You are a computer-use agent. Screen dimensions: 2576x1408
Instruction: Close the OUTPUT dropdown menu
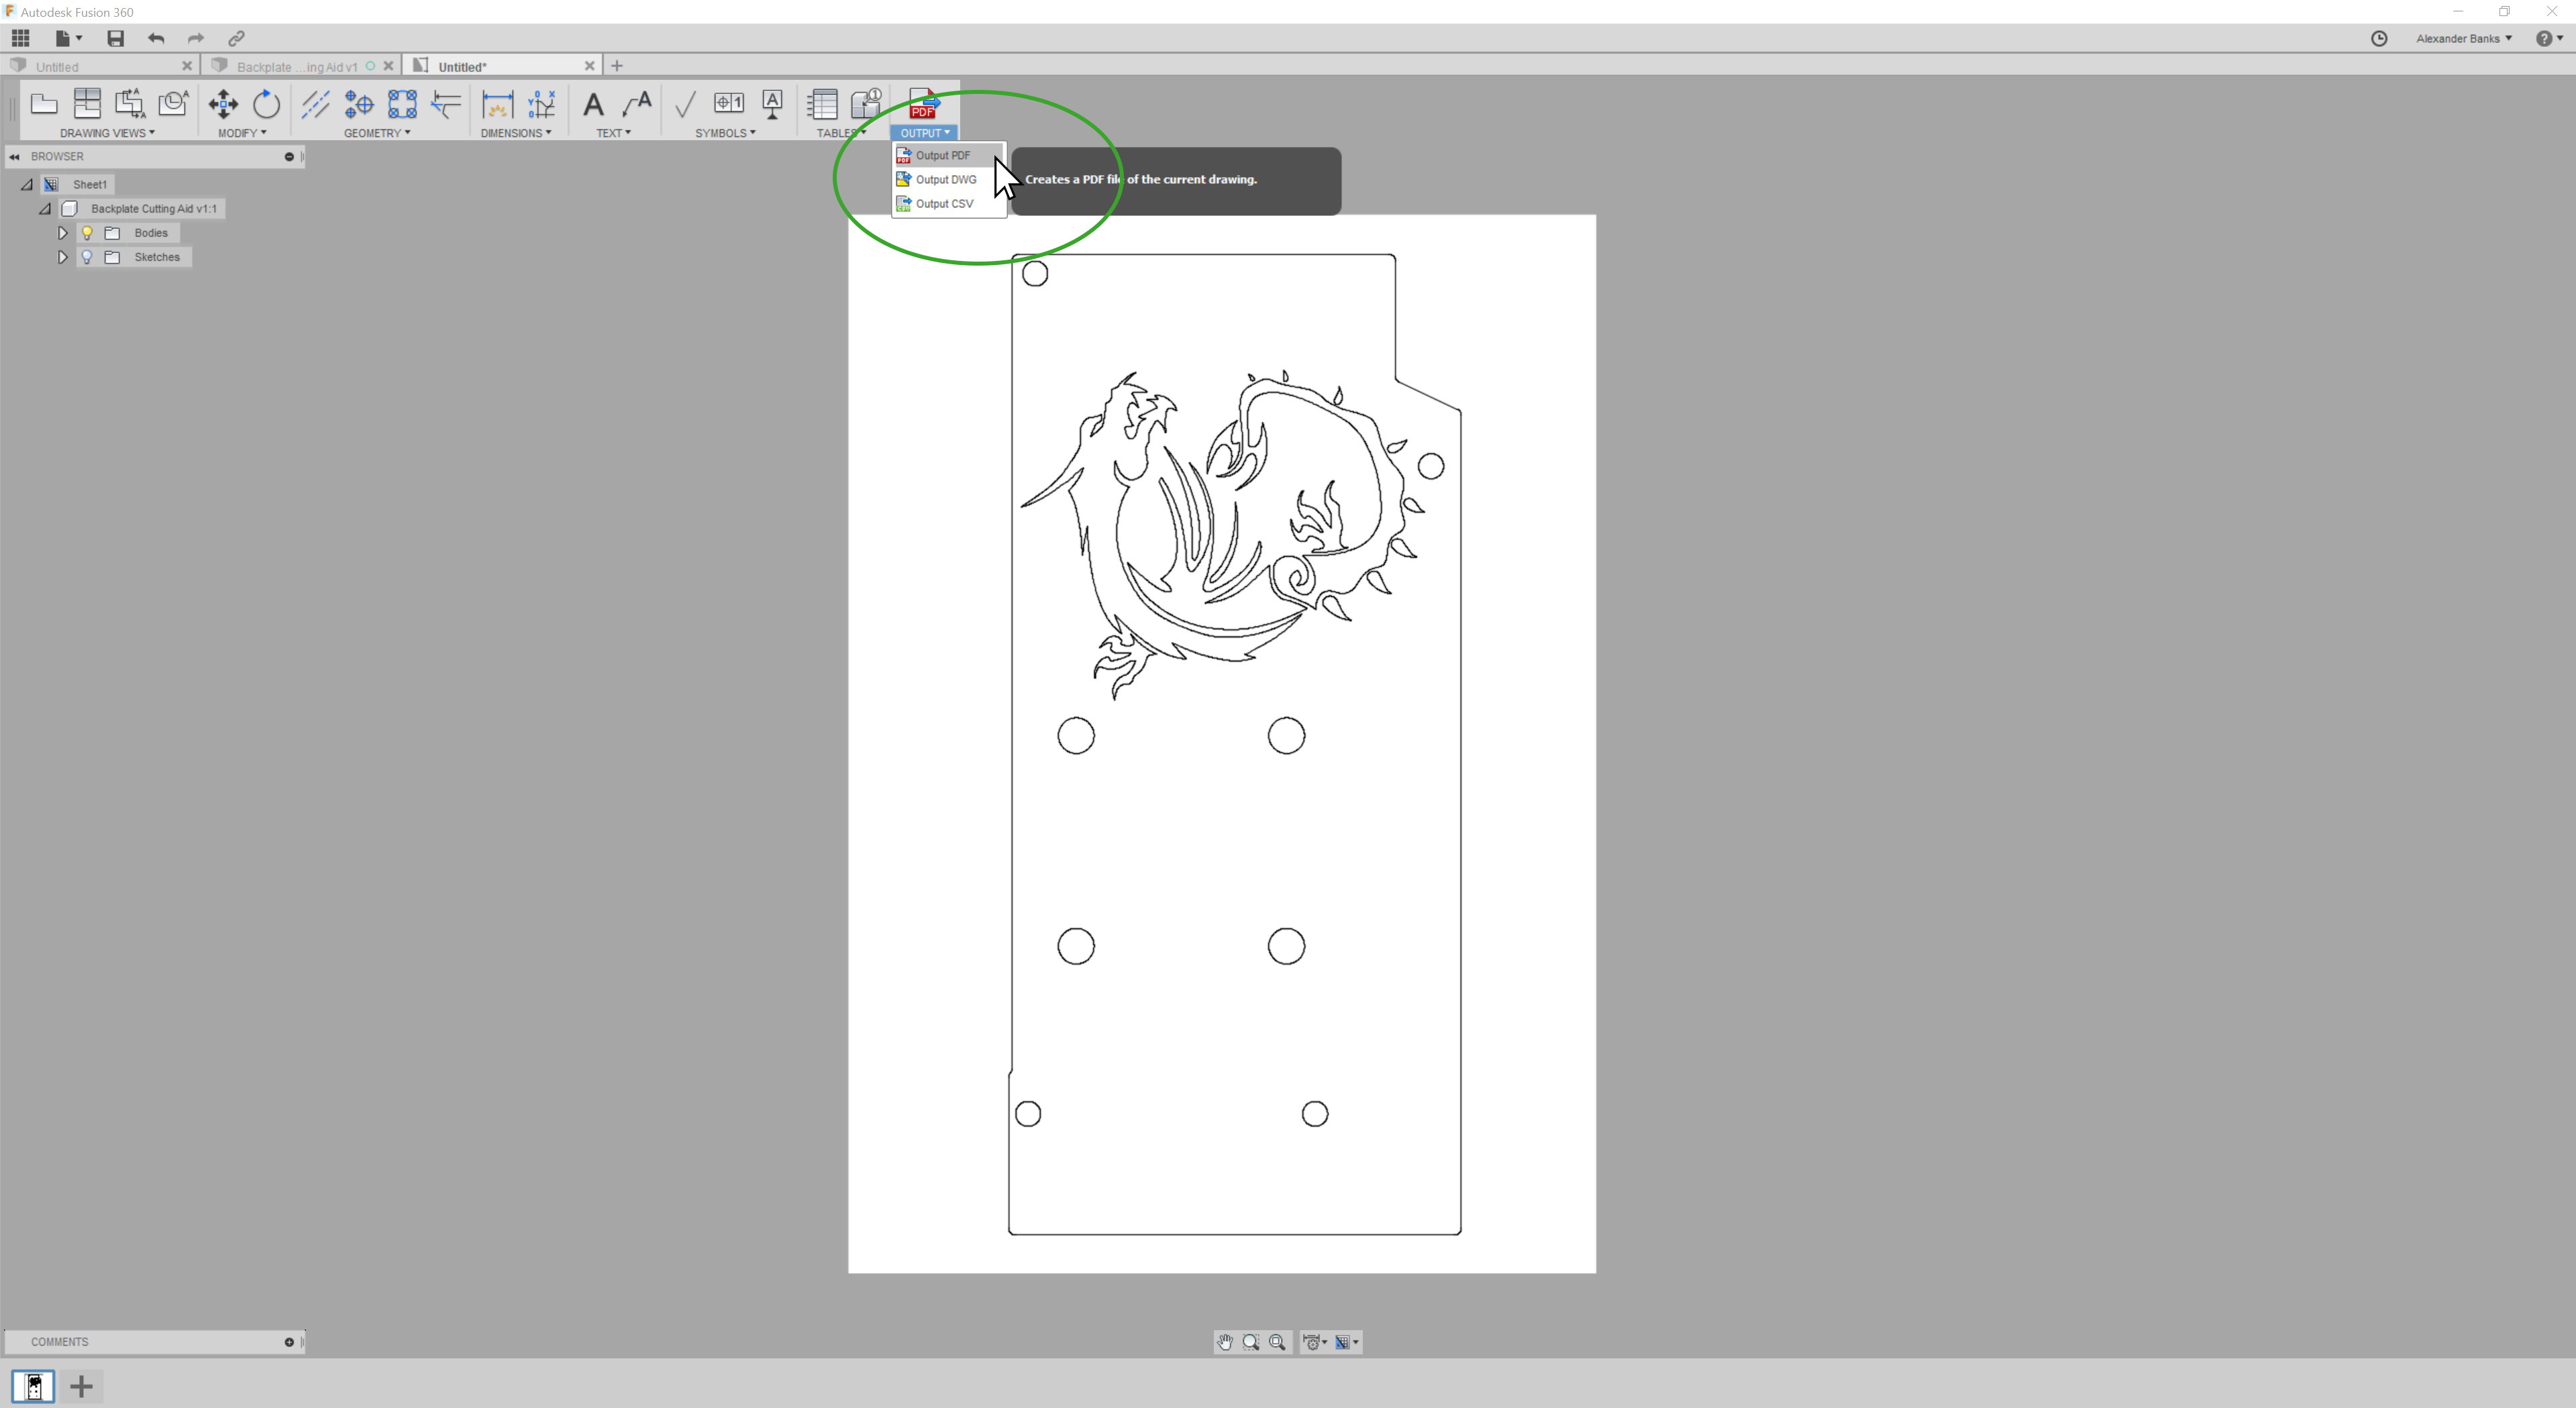pos(924,133)
